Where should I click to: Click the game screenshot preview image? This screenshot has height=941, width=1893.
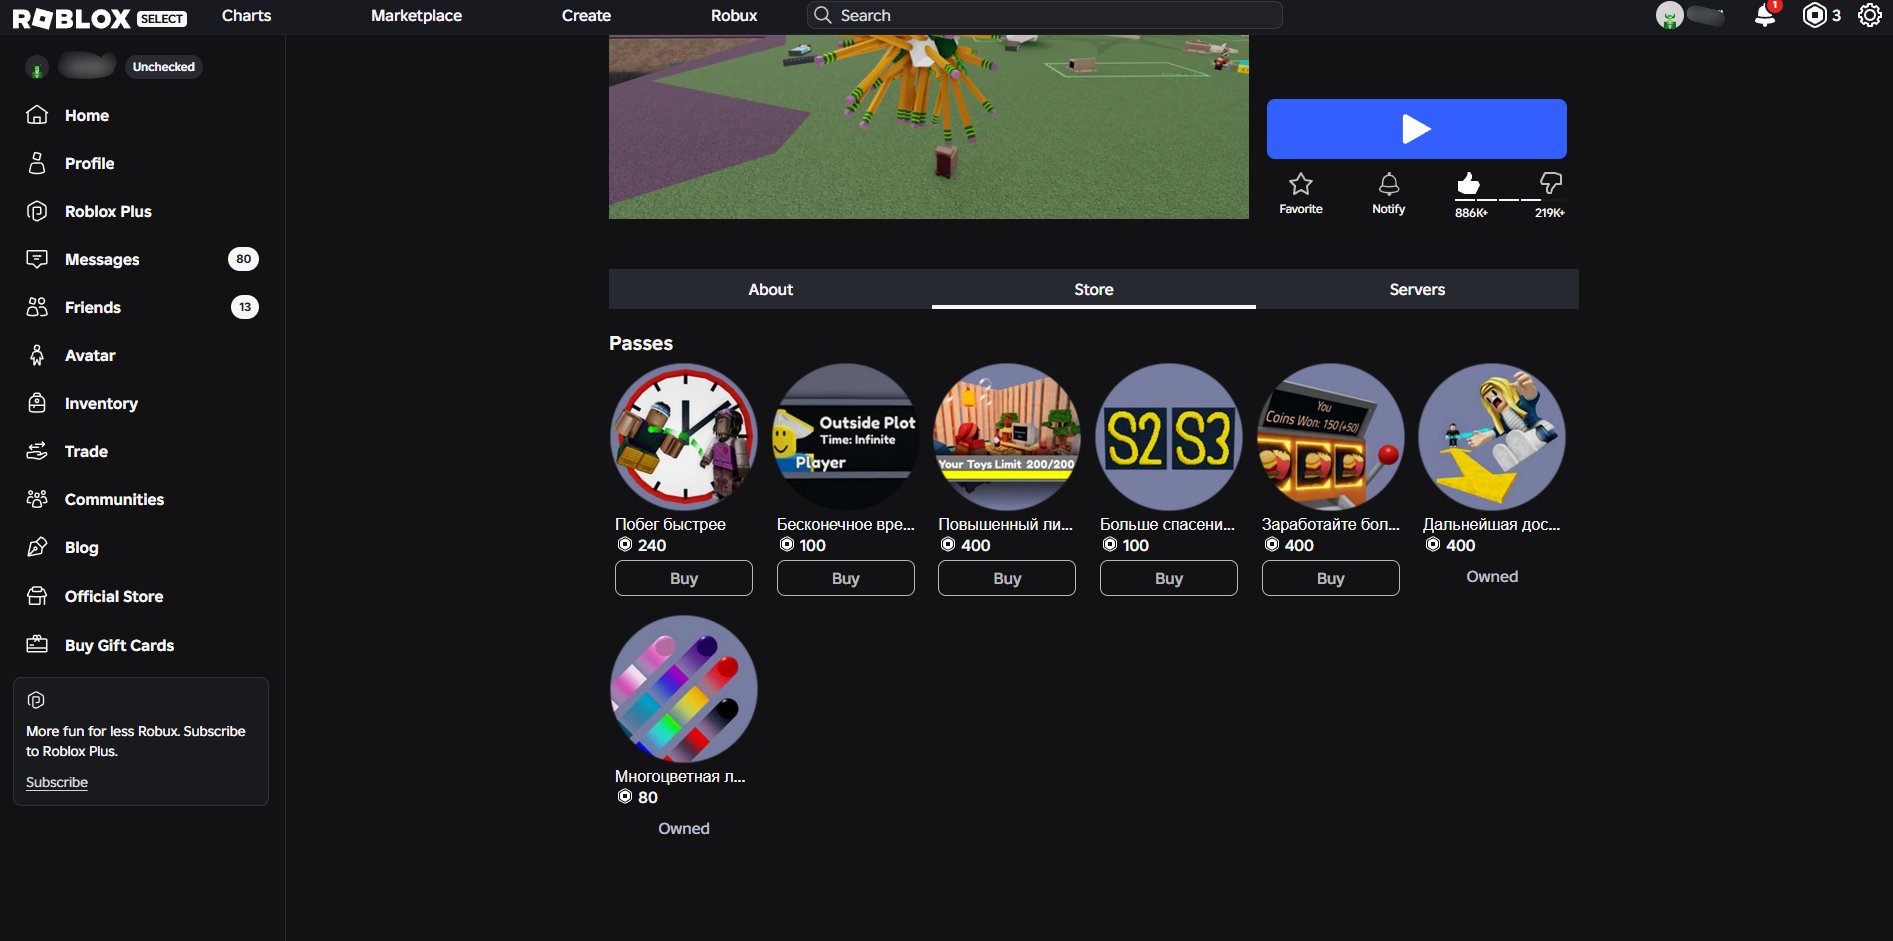[x=929, y=127]
